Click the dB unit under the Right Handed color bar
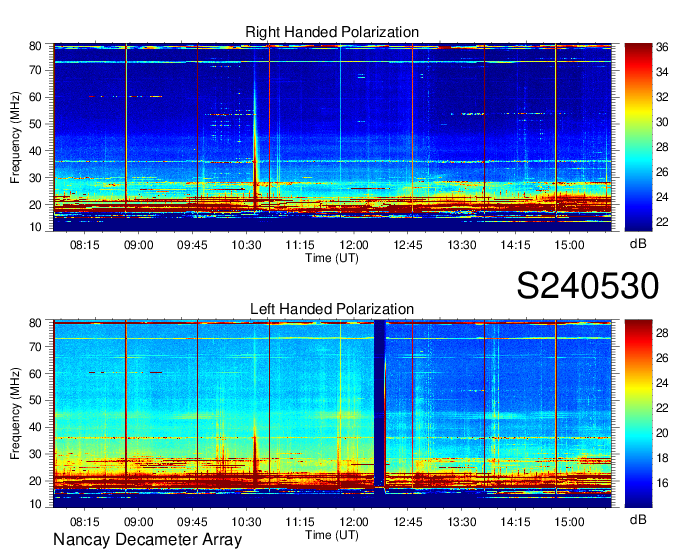 click(x=638, y=244)
